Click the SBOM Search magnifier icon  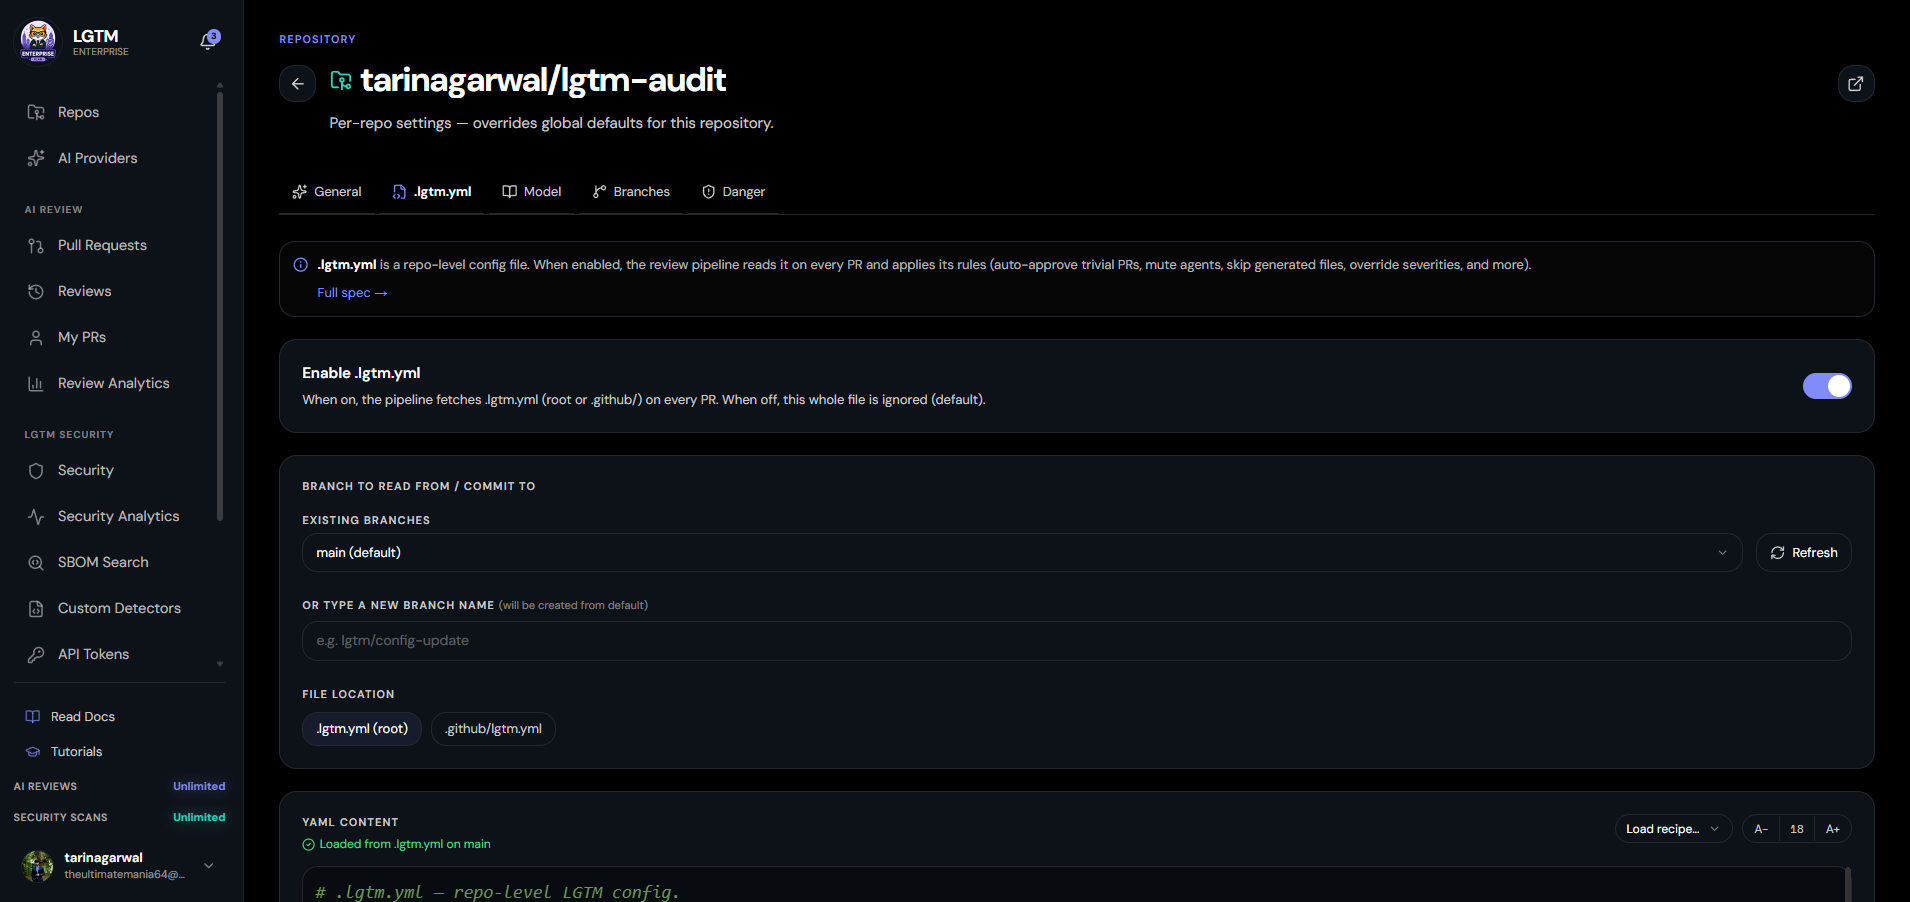pyautogui.click(x=36, y=562)
